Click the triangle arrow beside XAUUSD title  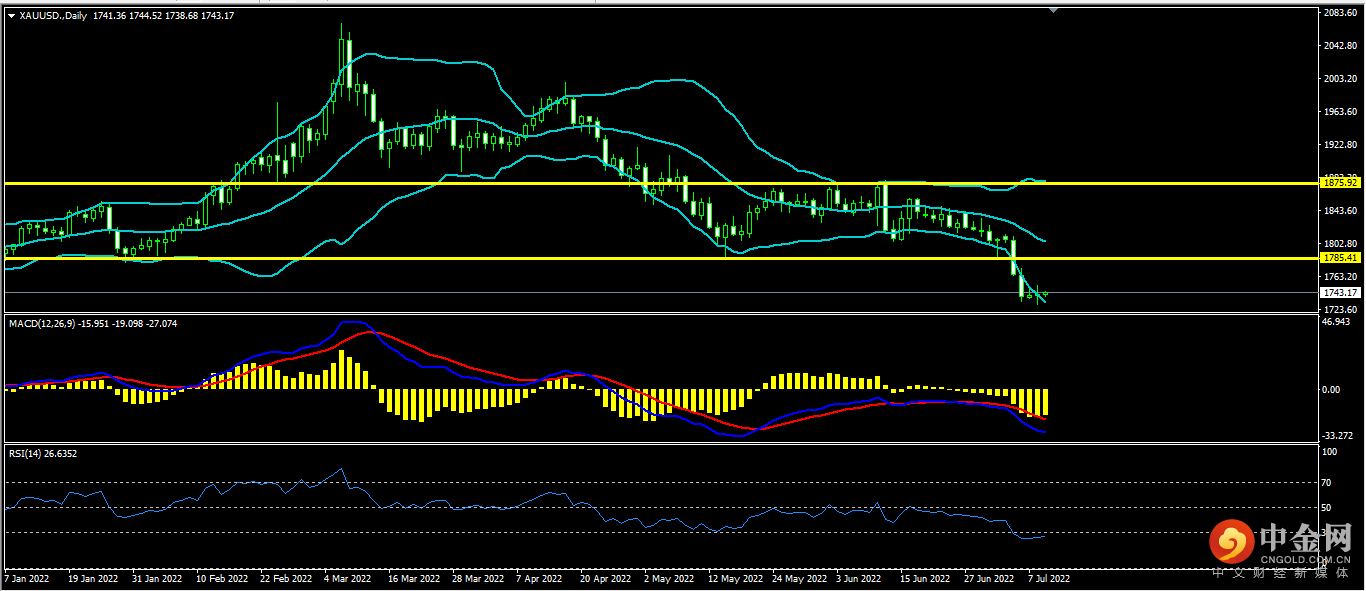11,17
